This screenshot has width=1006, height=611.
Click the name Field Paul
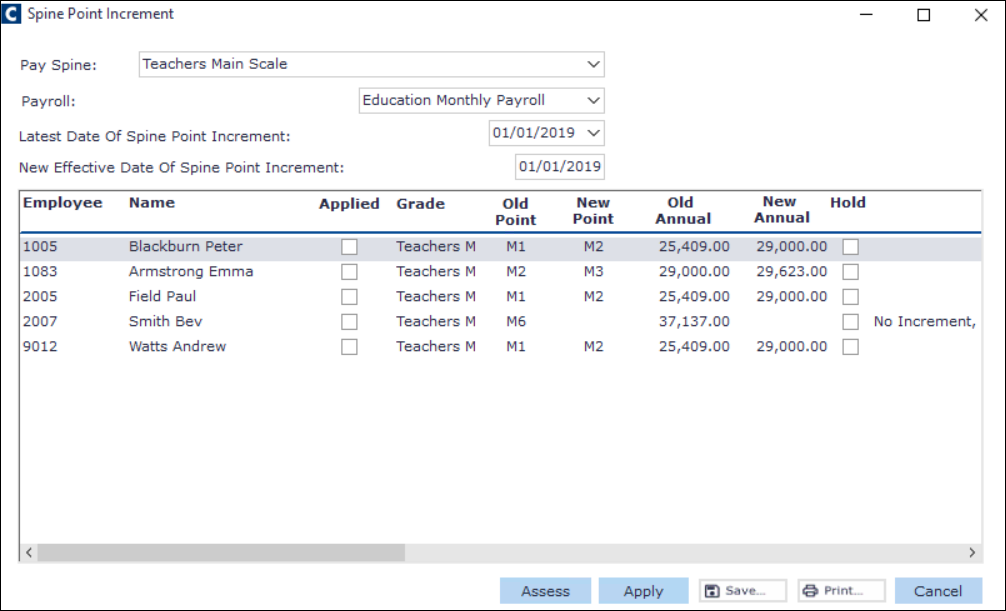pyautogui.click(x=162, y=297)
